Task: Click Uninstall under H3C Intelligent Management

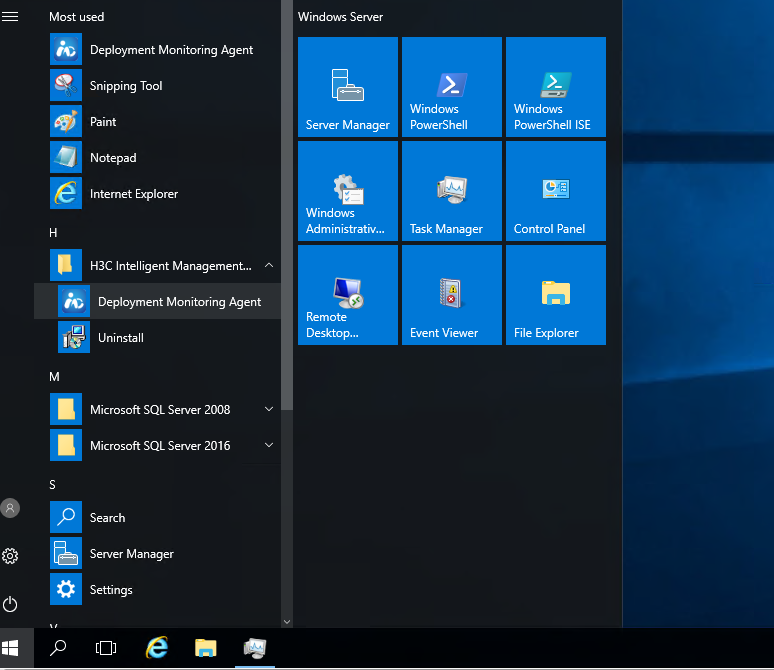Action: 157,337
